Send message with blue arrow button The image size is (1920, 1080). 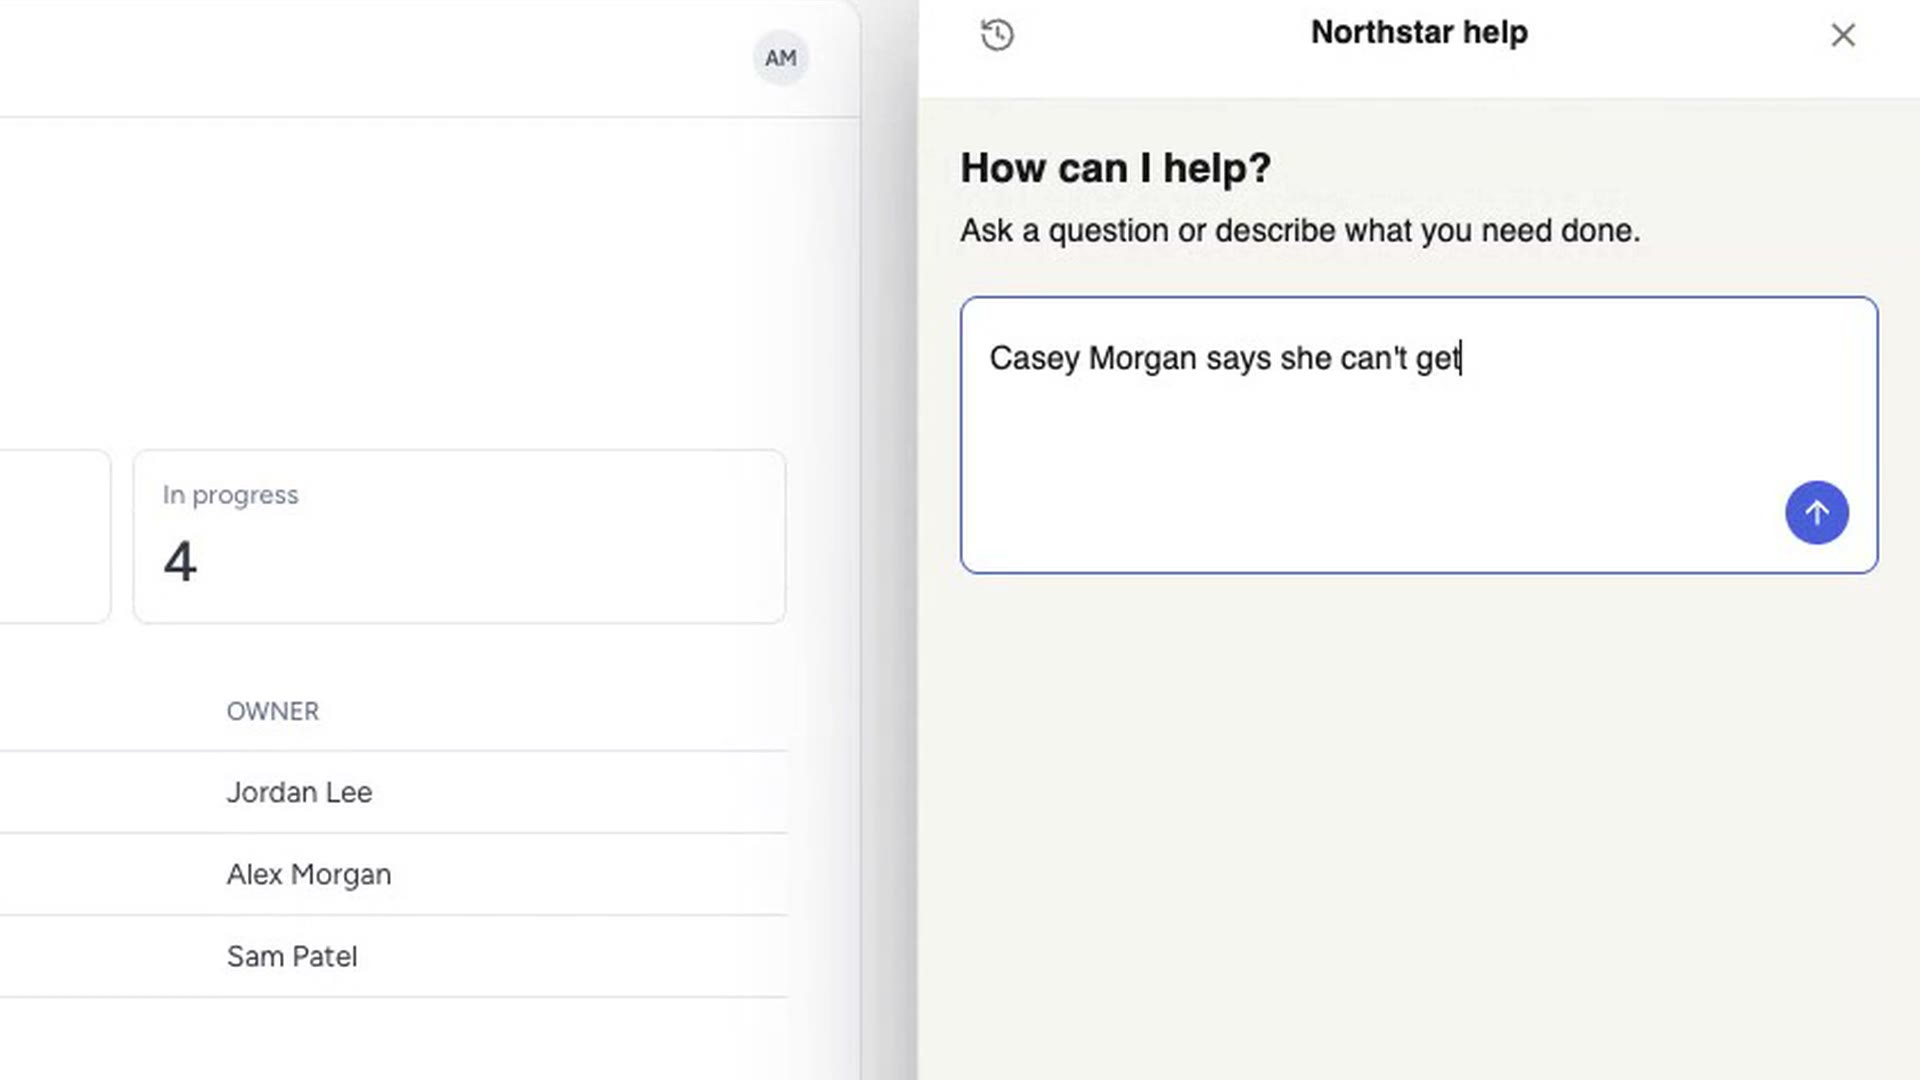coord(1816,513)
